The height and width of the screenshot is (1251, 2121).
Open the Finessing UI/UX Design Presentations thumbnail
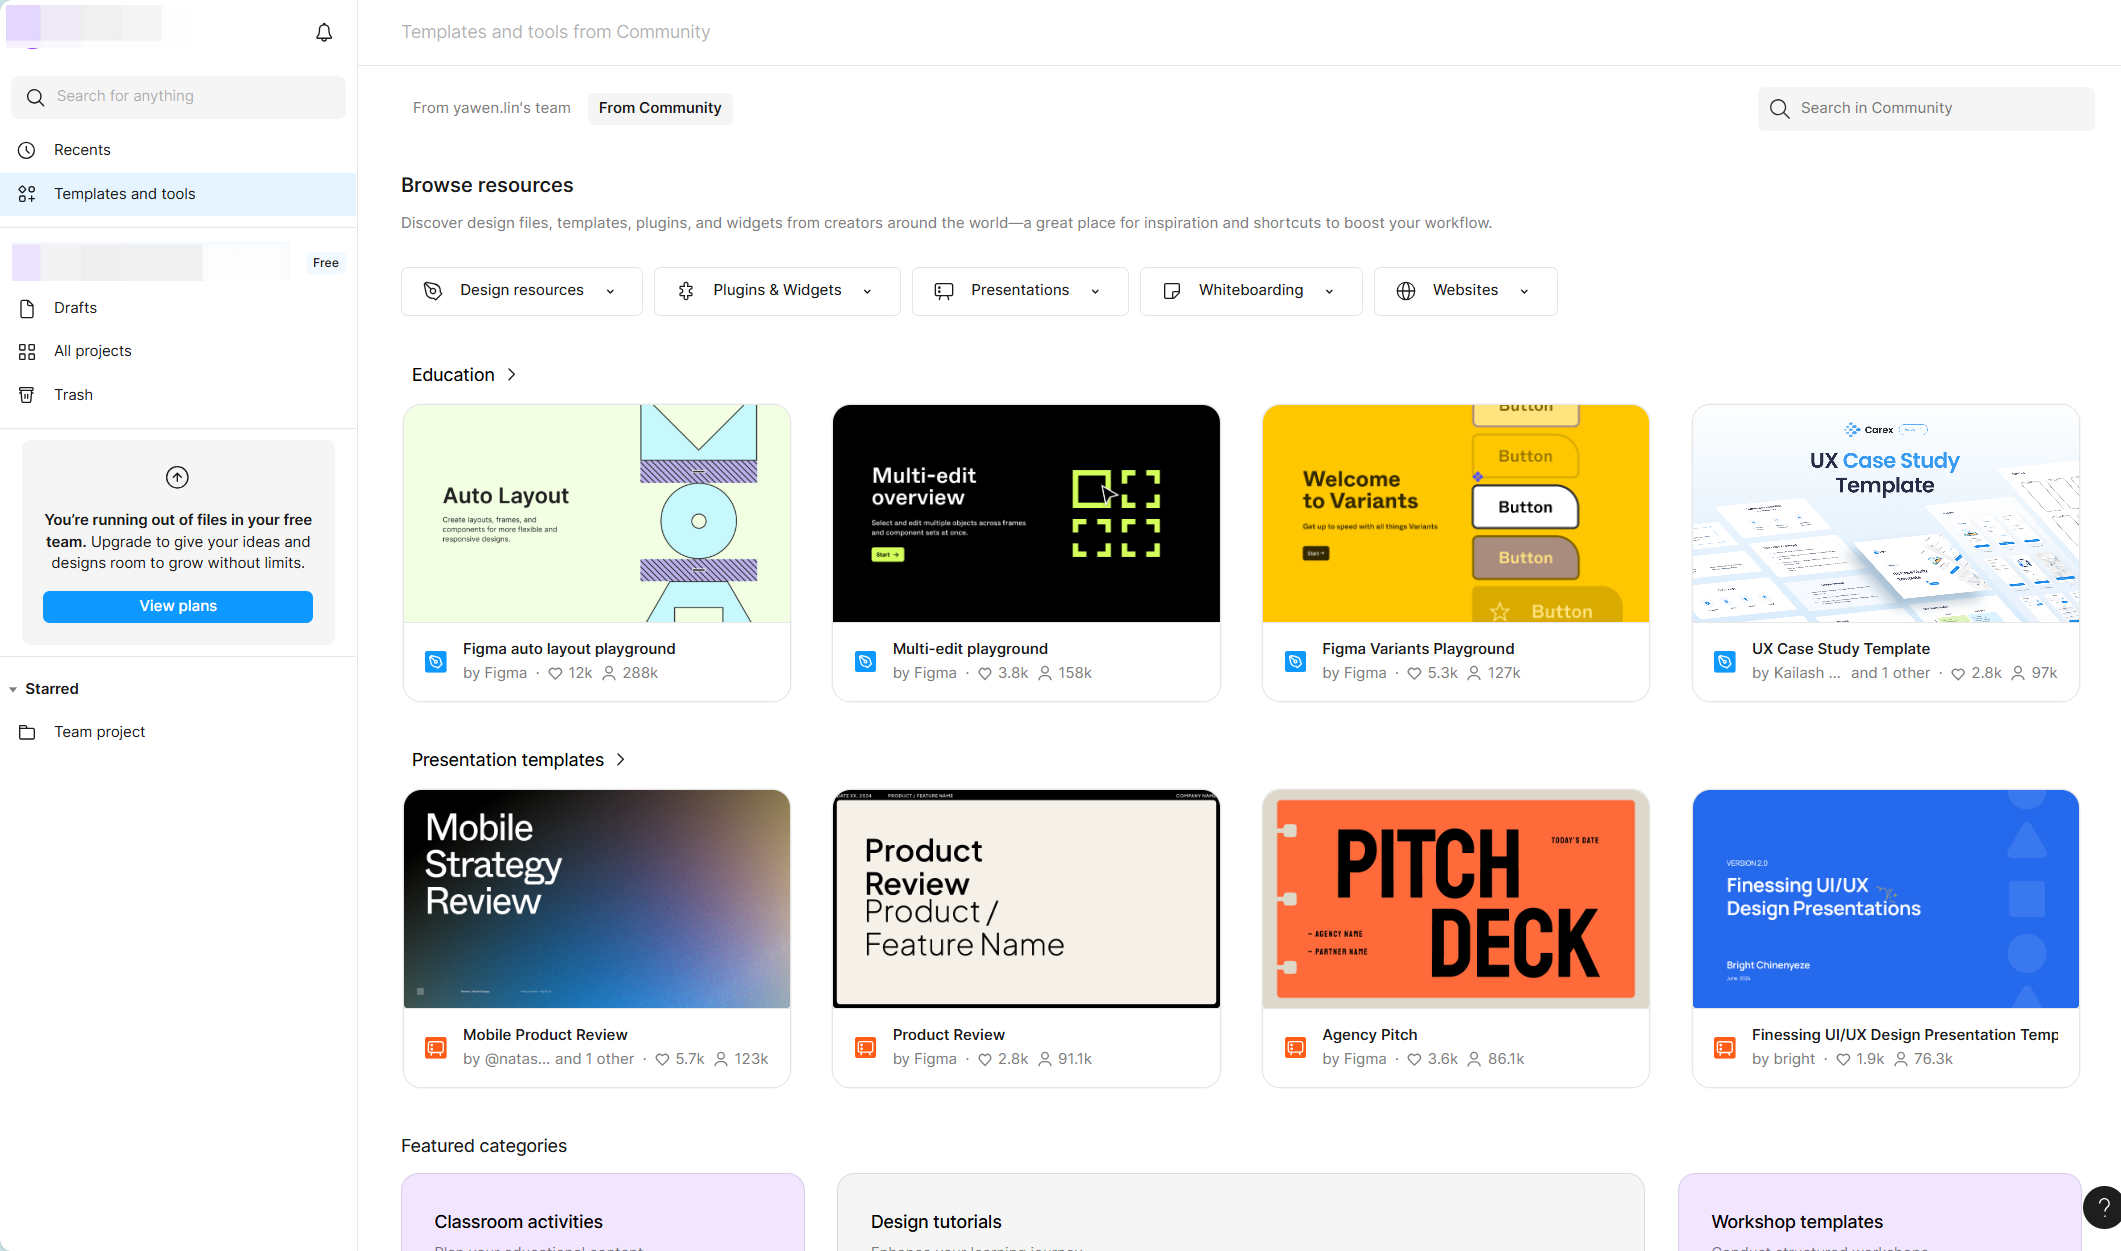[x=1886, y=899]
